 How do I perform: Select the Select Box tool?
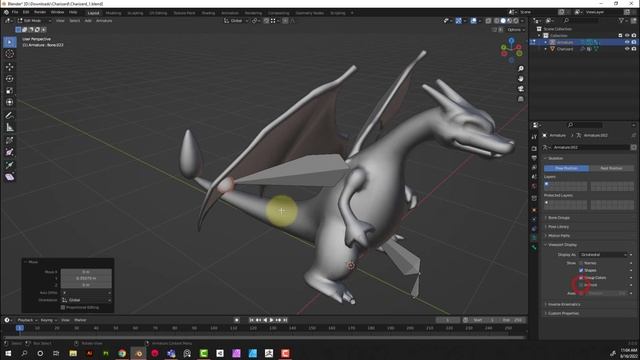pyautogui.click(x=10, y=42)
